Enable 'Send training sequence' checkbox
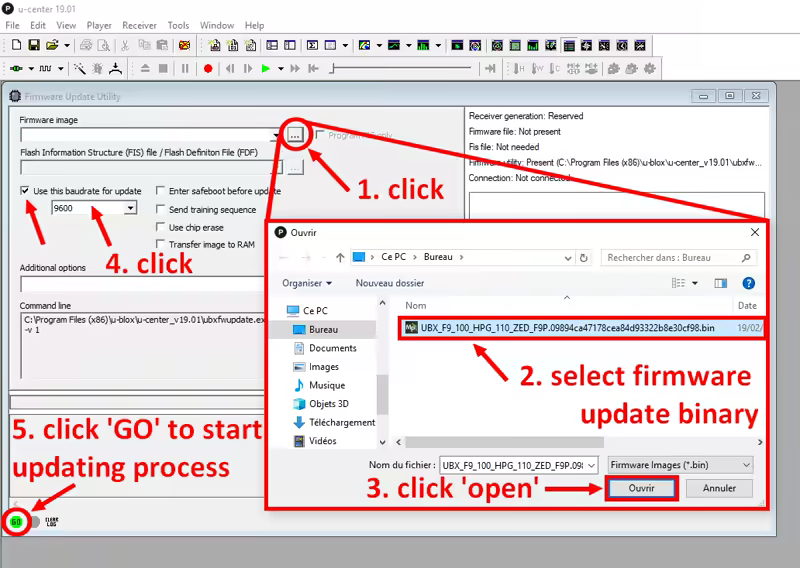 pos(161,209)
